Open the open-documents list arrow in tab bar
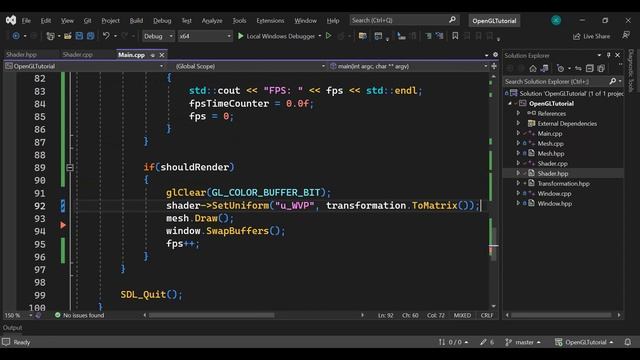 tap(487, 55)
